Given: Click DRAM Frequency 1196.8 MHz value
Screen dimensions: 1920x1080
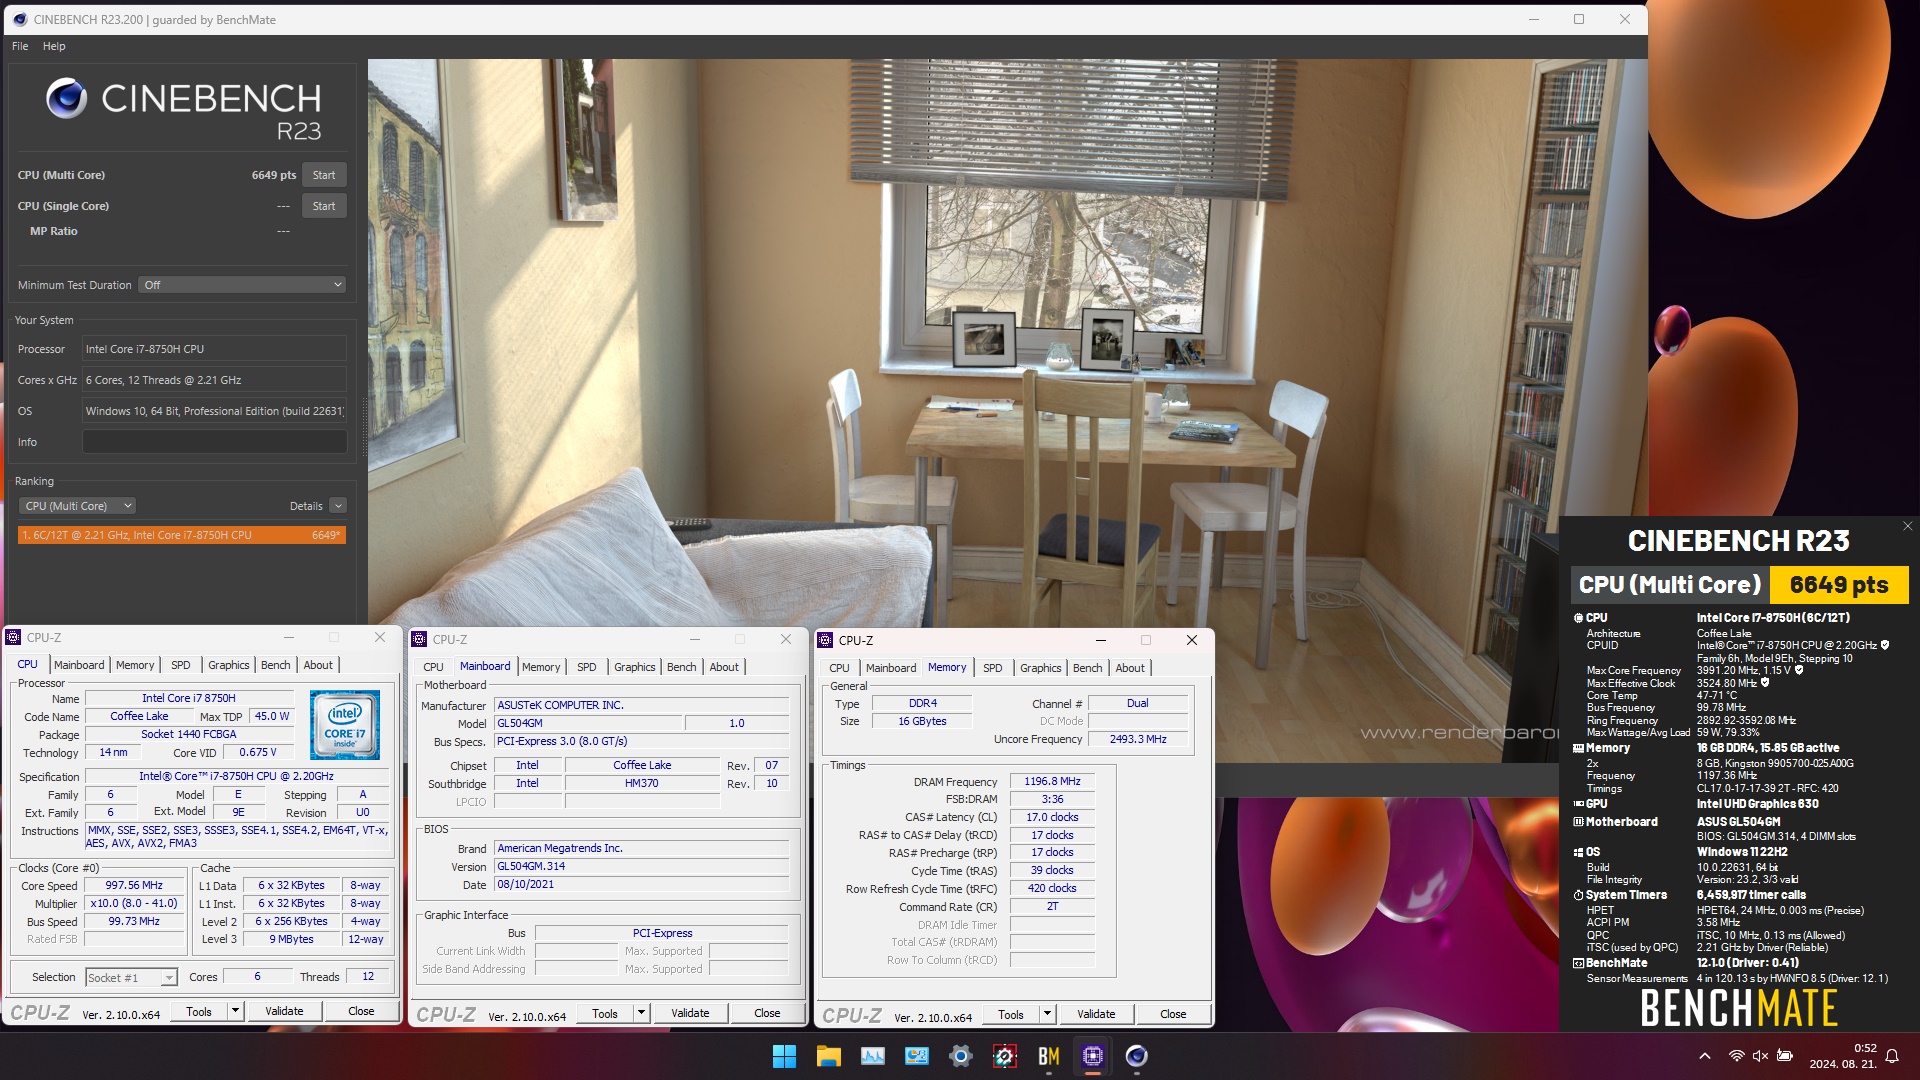Looking at the screenshot, I should click(x=1052, y=782).
